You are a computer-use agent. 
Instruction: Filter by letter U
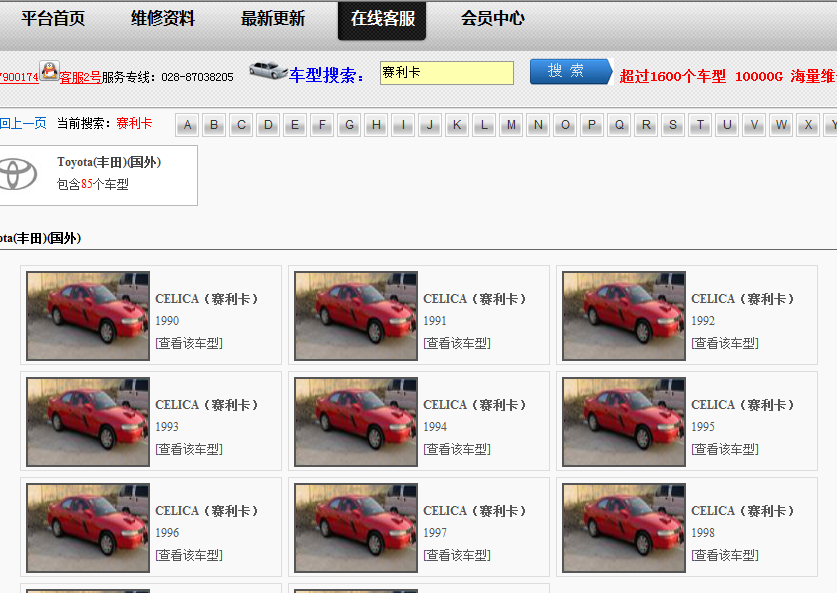[727, 125]
